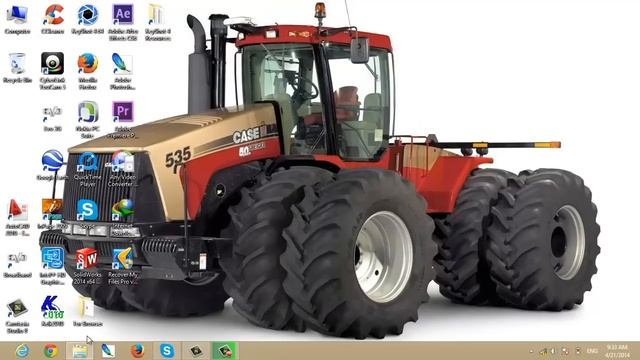Launch the SolidWorks 2014 x64 shortcut
Viewport: 640px width, 360px height.
tap(87, 266)
